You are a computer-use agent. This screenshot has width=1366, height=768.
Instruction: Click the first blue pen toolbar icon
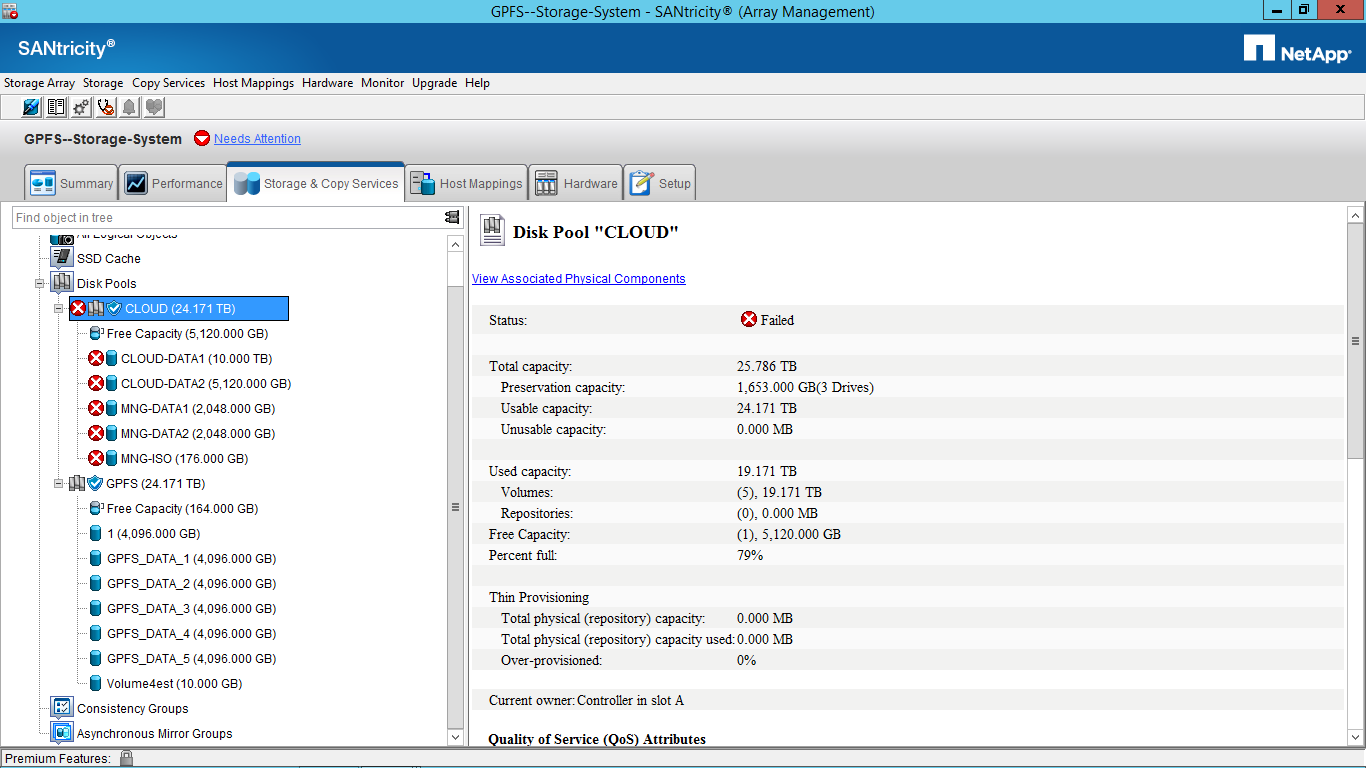[32, 107]
